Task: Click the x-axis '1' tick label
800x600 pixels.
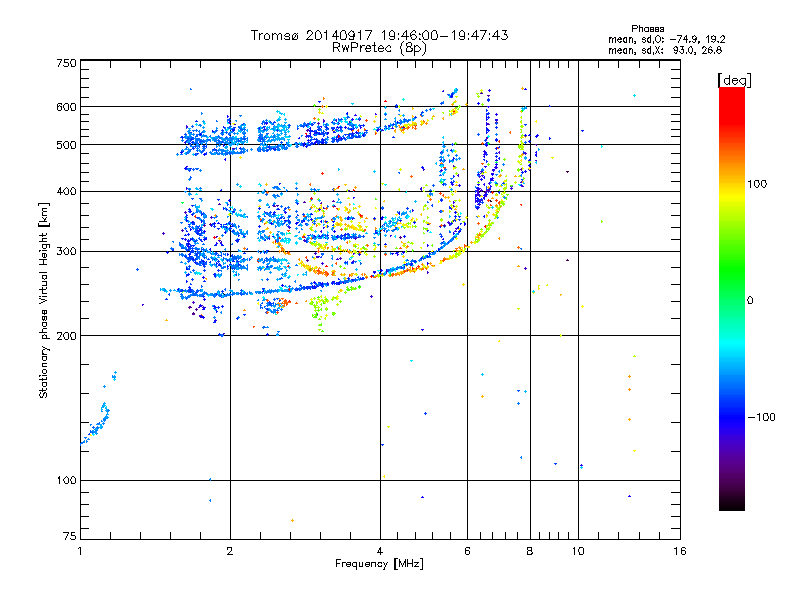Action: 80,551
